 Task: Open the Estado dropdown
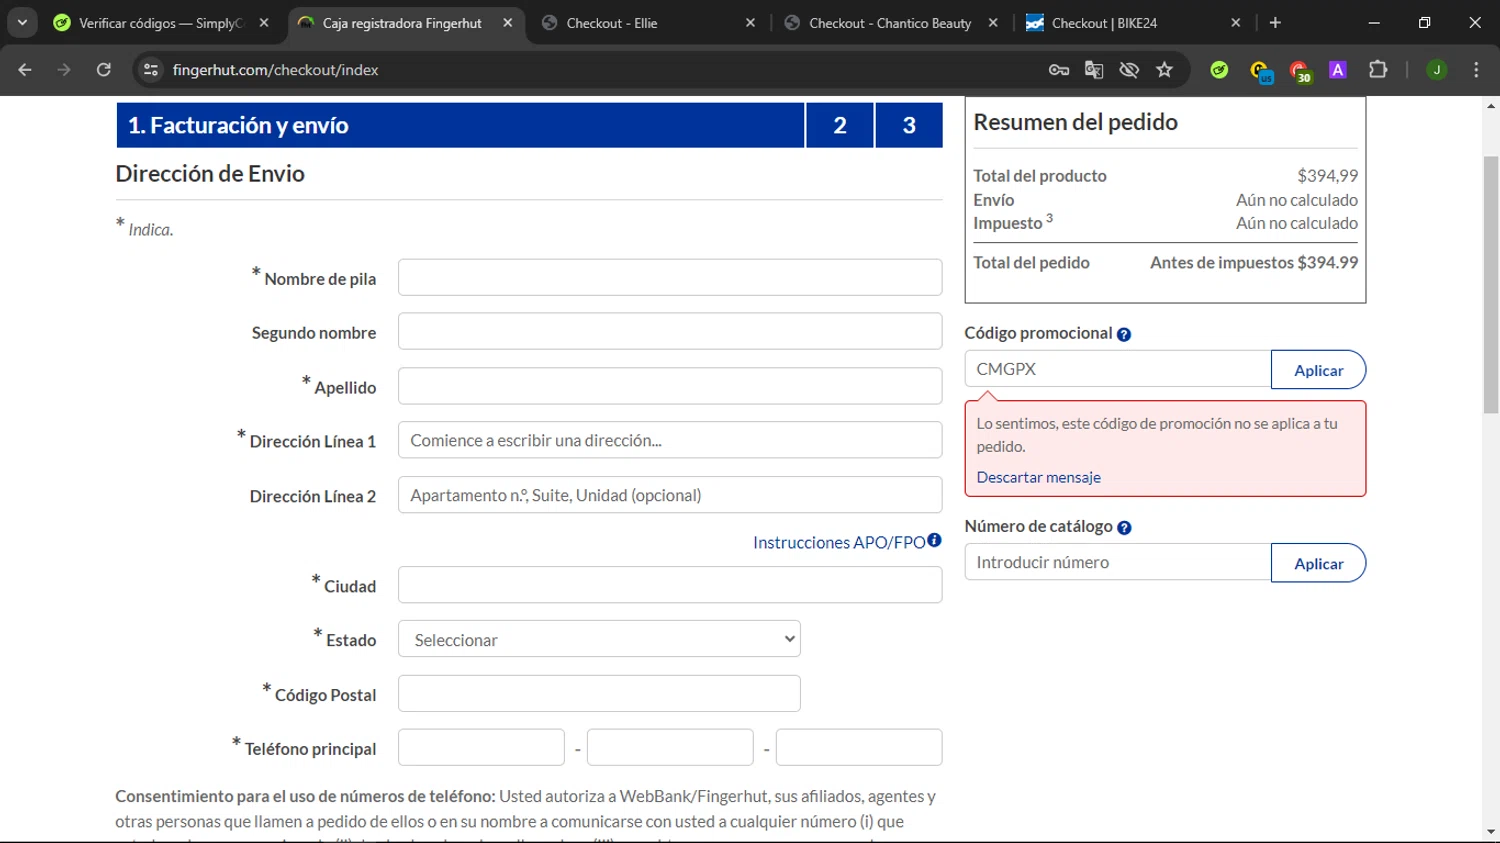click(599, 639)
